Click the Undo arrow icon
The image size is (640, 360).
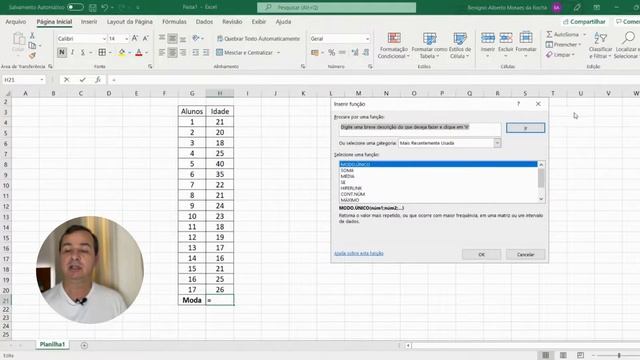click(105, 7)
